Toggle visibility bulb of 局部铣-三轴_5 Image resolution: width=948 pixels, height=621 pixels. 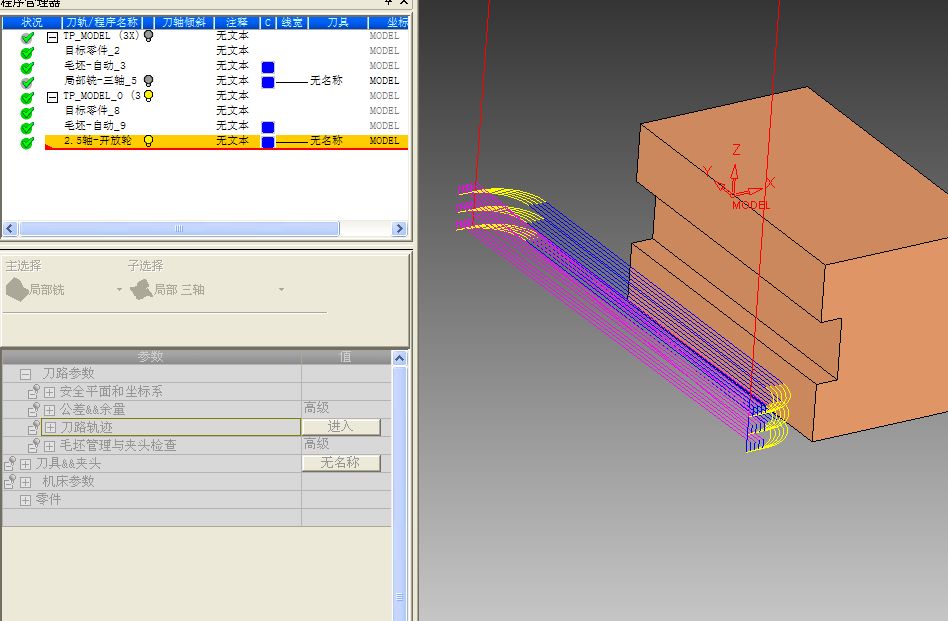coord(148,80)
